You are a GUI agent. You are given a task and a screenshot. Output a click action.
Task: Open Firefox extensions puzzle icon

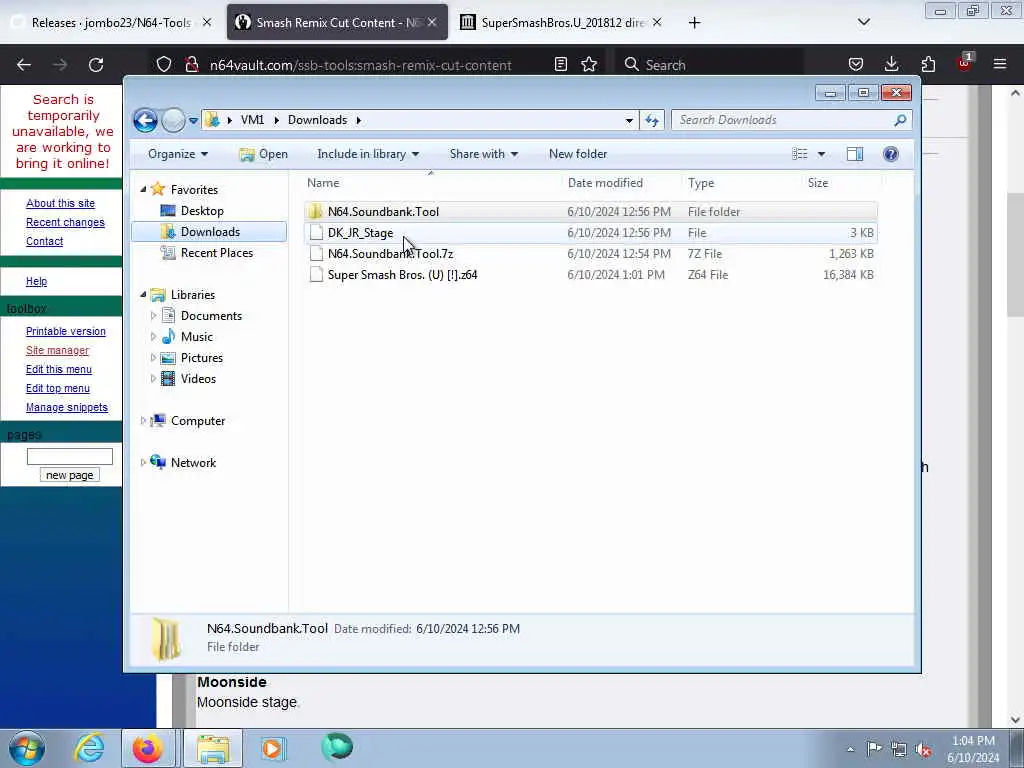pos(928,64)
